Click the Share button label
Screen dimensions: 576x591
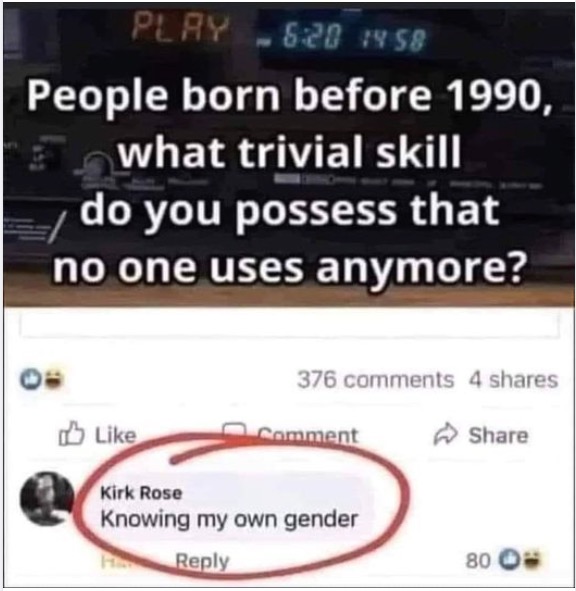pyautogui.click(x=498, y=435)
